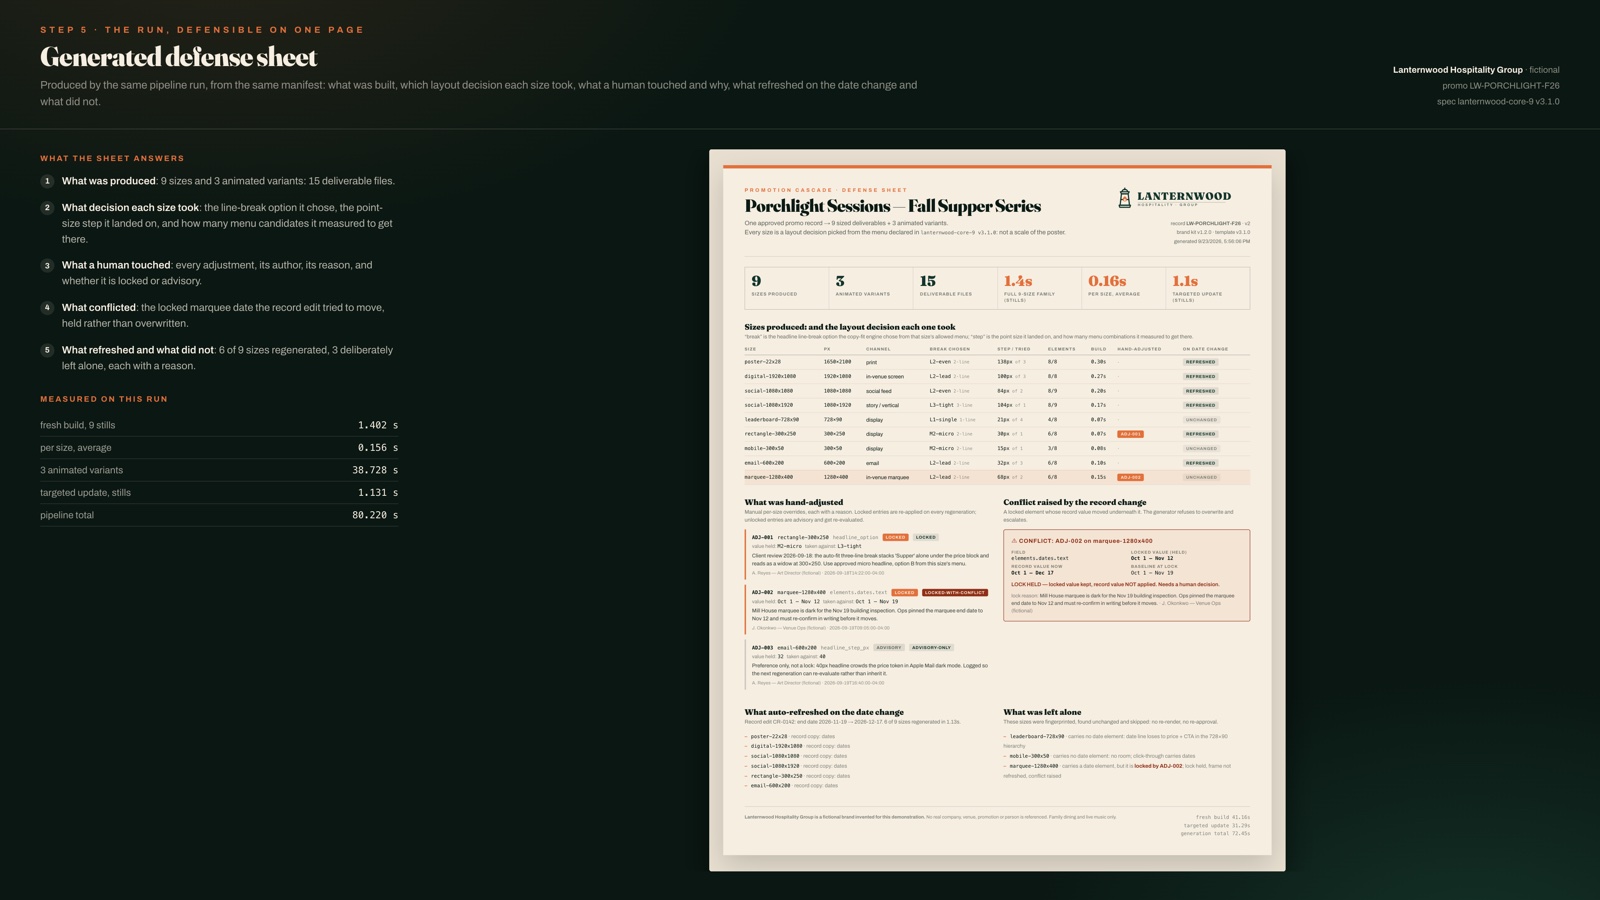
Task: Click the ADJ-002 badge in marquee-1280x400 table row
Action: [x=1130, y=477]
